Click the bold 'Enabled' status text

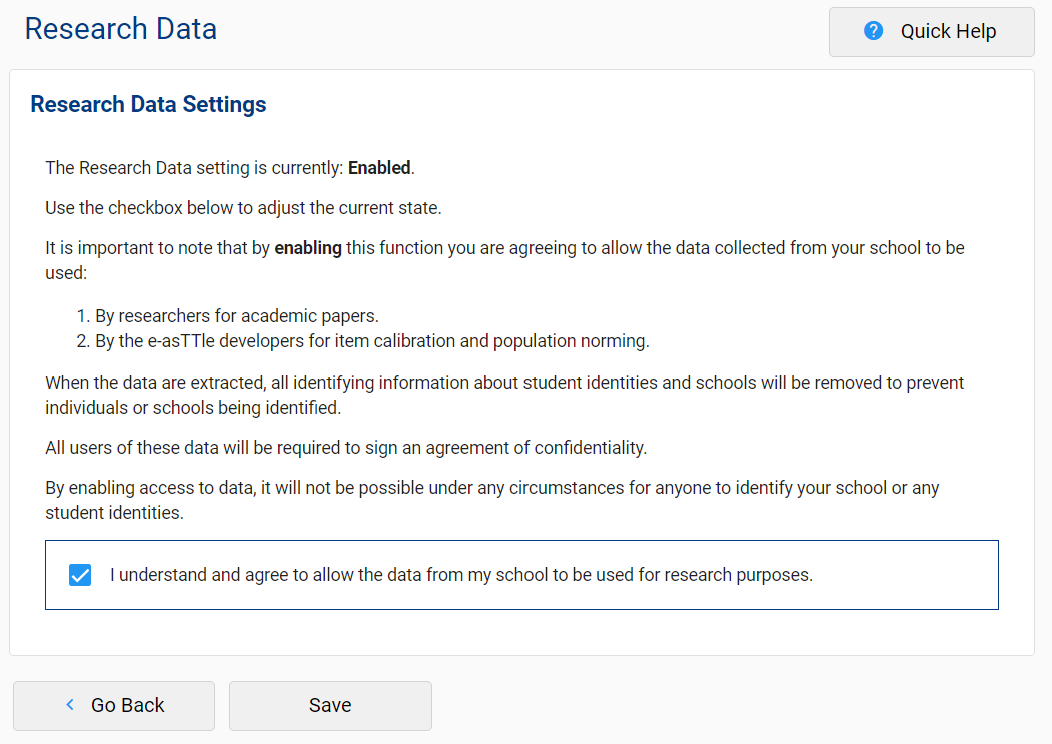378,167
